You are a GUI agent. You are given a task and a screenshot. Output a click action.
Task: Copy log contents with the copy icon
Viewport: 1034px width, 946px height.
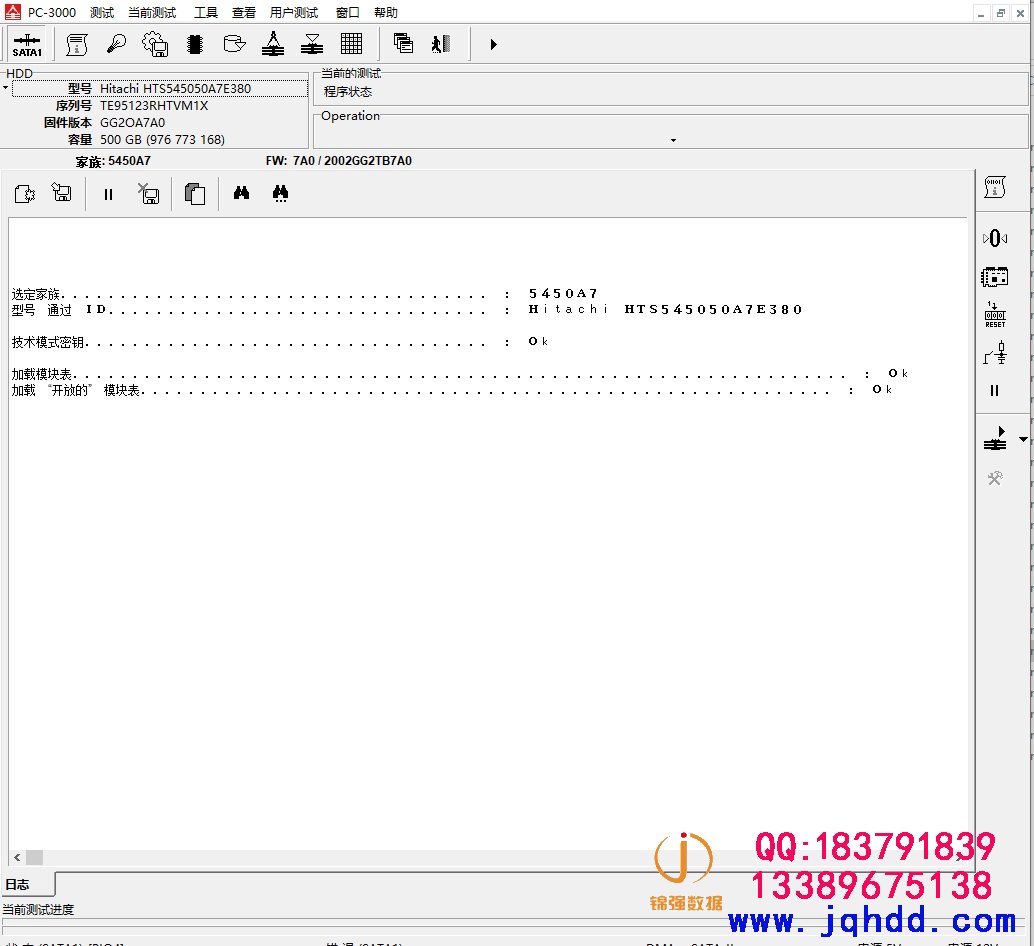195,194
